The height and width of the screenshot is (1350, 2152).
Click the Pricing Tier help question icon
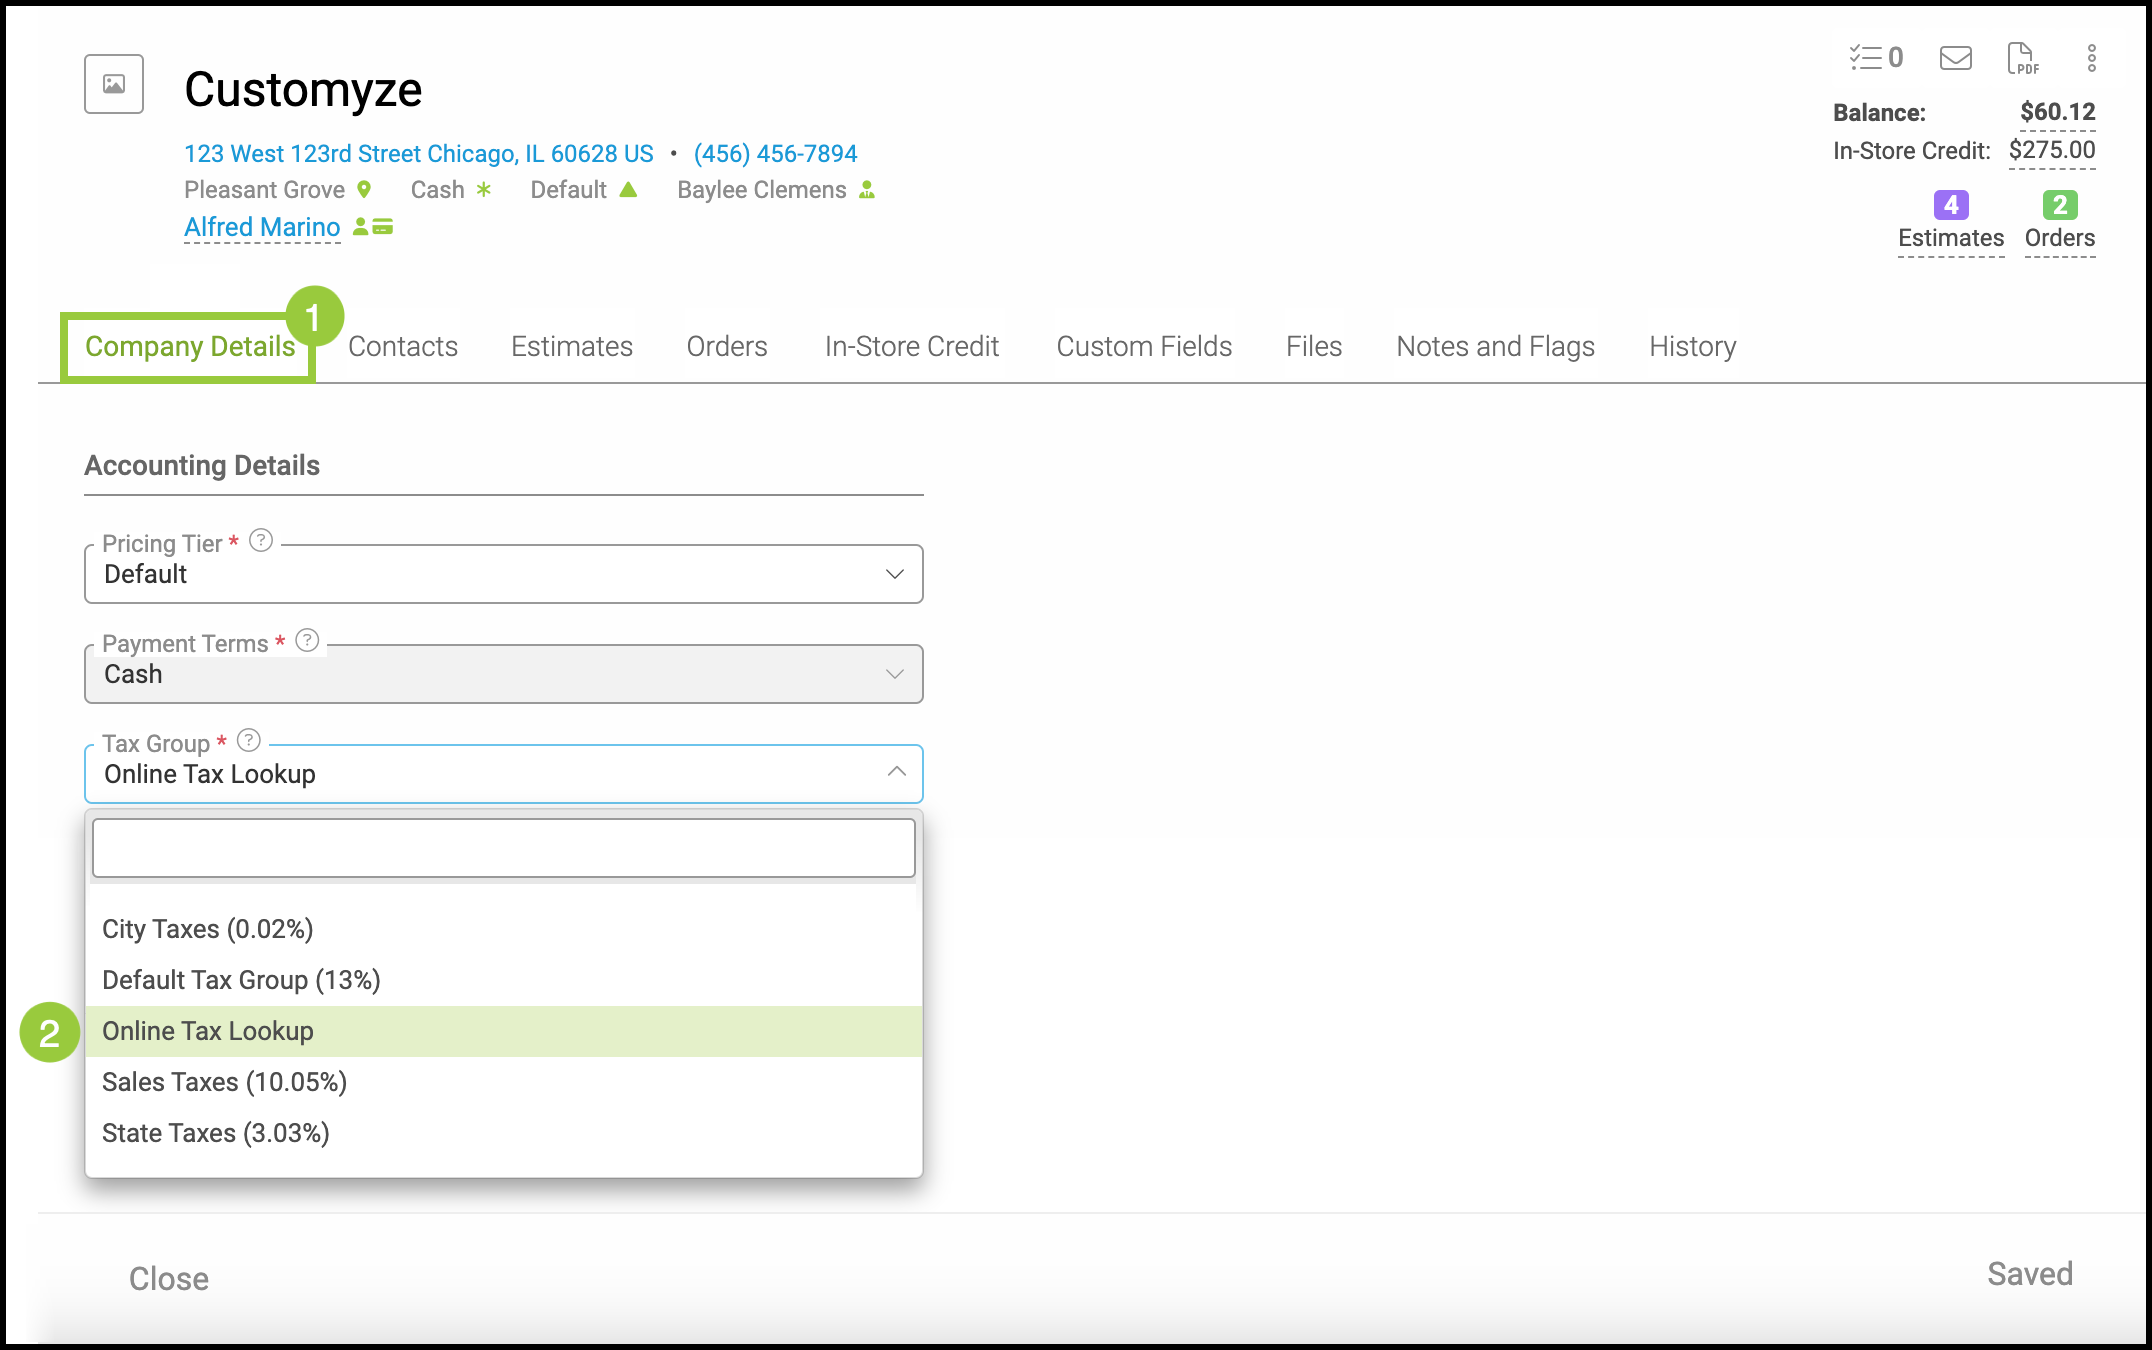coord(261,541)
